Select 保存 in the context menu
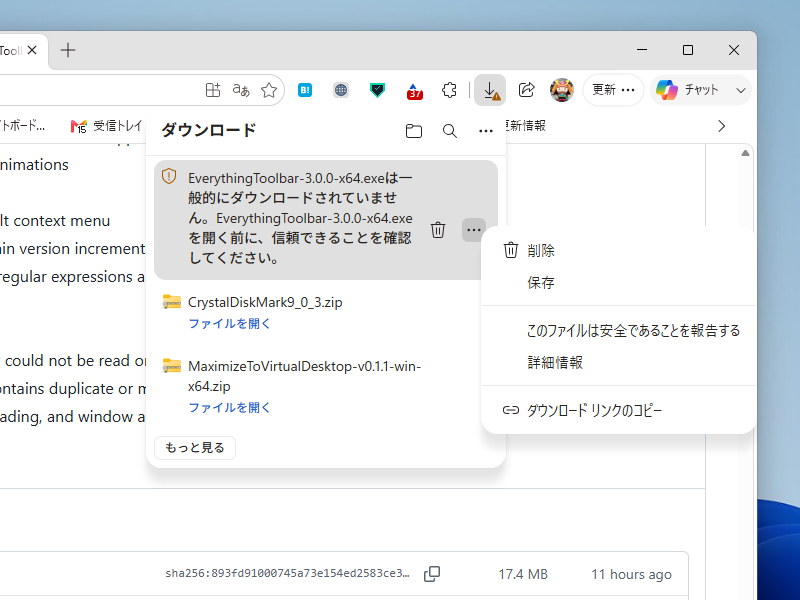Image resolution: width=800 pixels, height=600 pixels. coord(618,283)
